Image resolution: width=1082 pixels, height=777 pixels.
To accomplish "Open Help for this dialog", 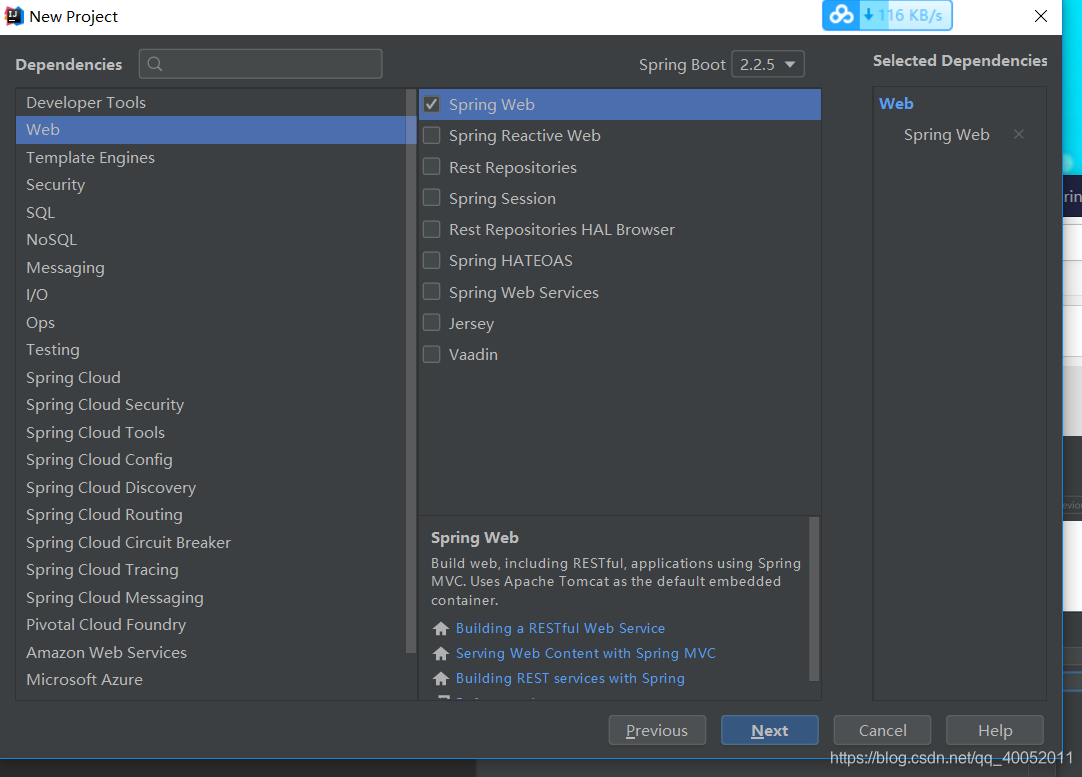I will tap(994, 730).
